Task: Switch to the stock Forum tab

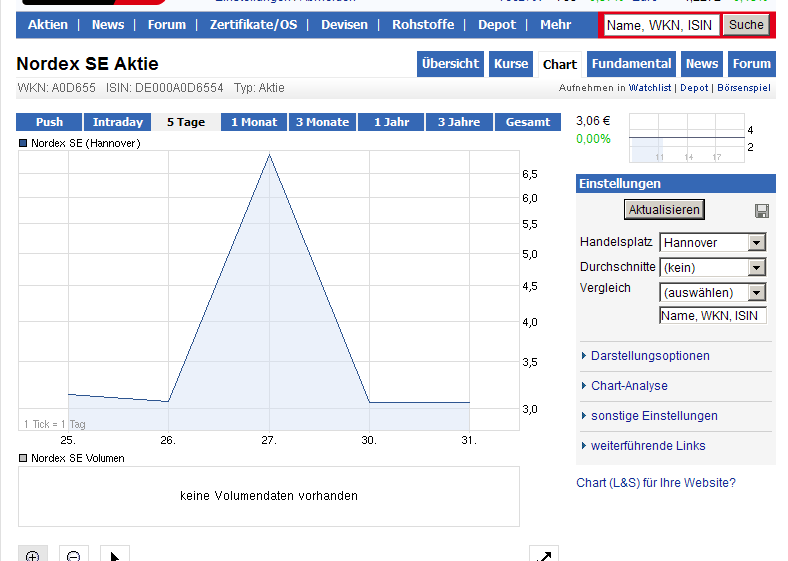Action: coord(752,64)
